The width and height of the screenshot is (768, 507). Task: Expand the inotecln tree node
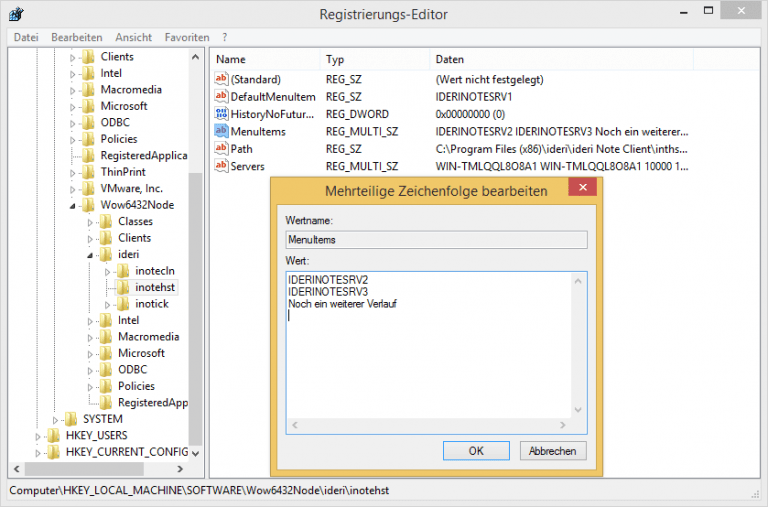coord(107,272)
